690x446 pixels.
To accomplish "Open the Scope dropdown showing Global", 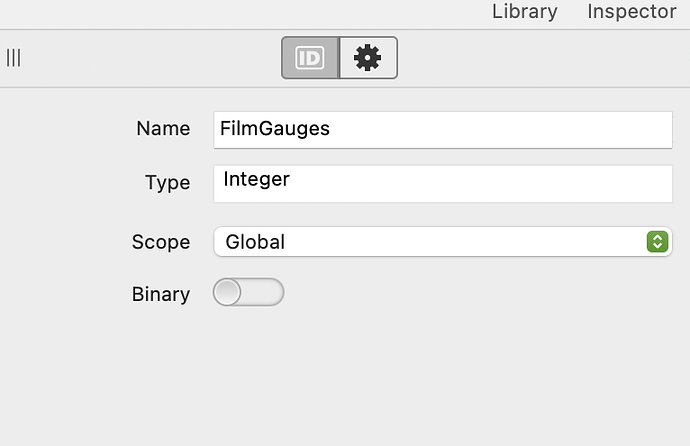I will [x=443, y=241].
